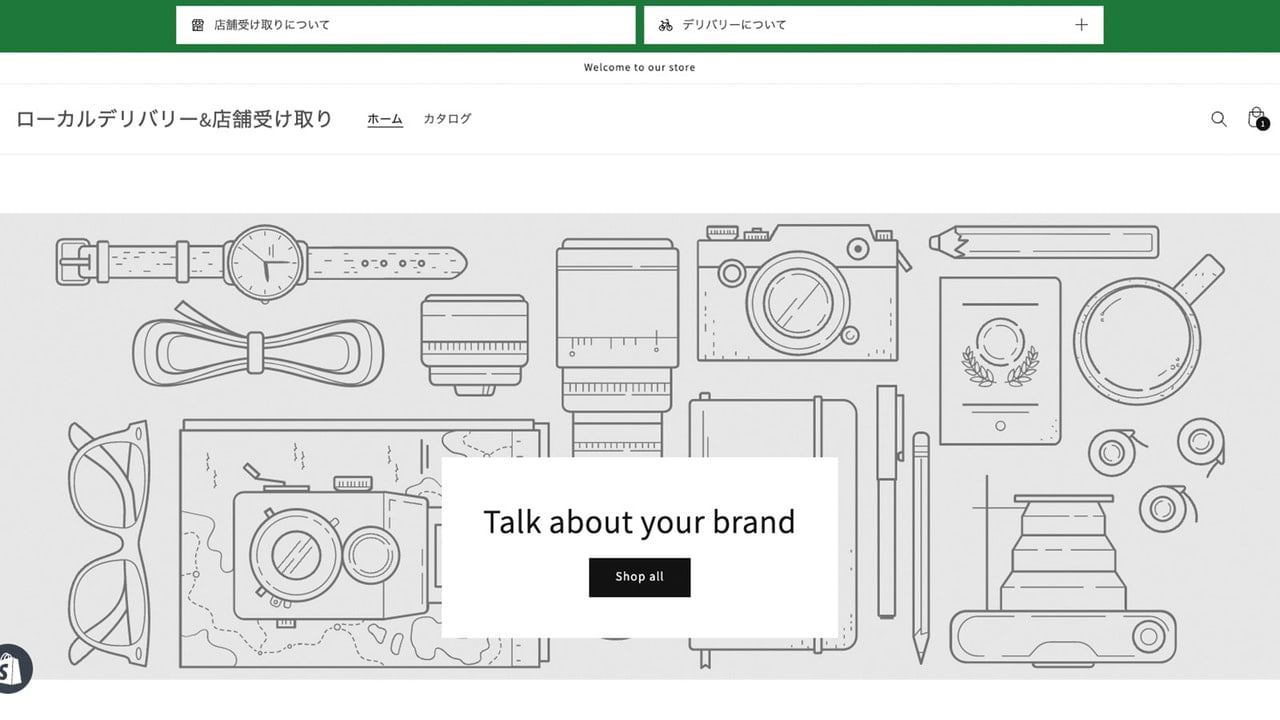The image size is (1280, 720).
Task: Click the ローカルデリバリー&店舗受け取り store title
Action: [174, 119]
